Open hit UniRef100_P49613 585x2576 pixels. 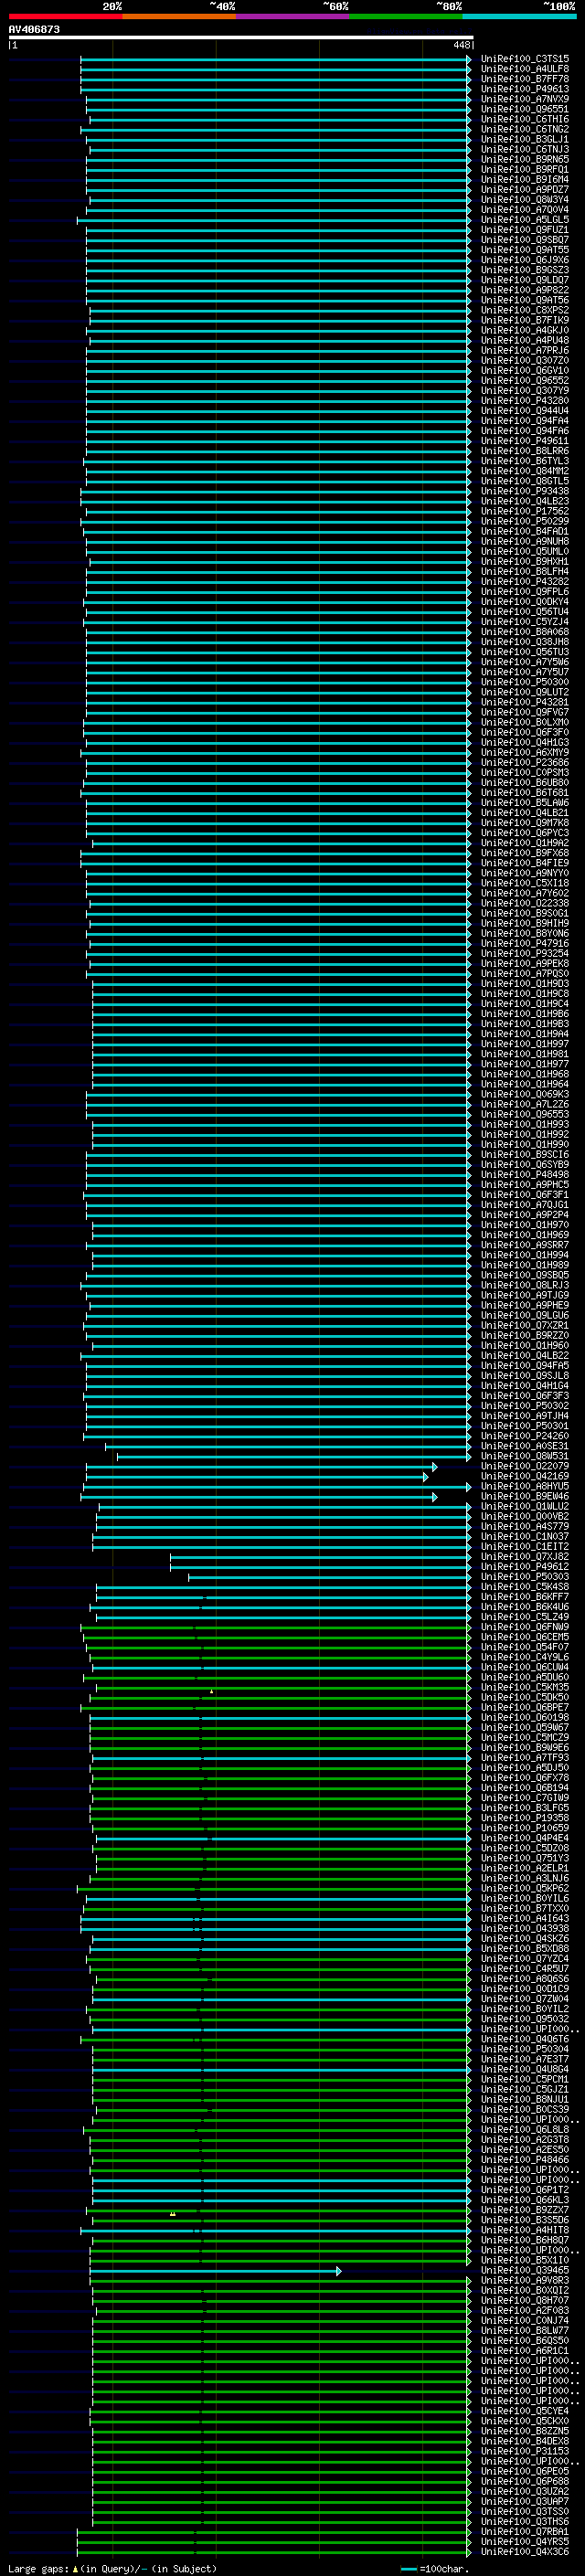point(525,89)
